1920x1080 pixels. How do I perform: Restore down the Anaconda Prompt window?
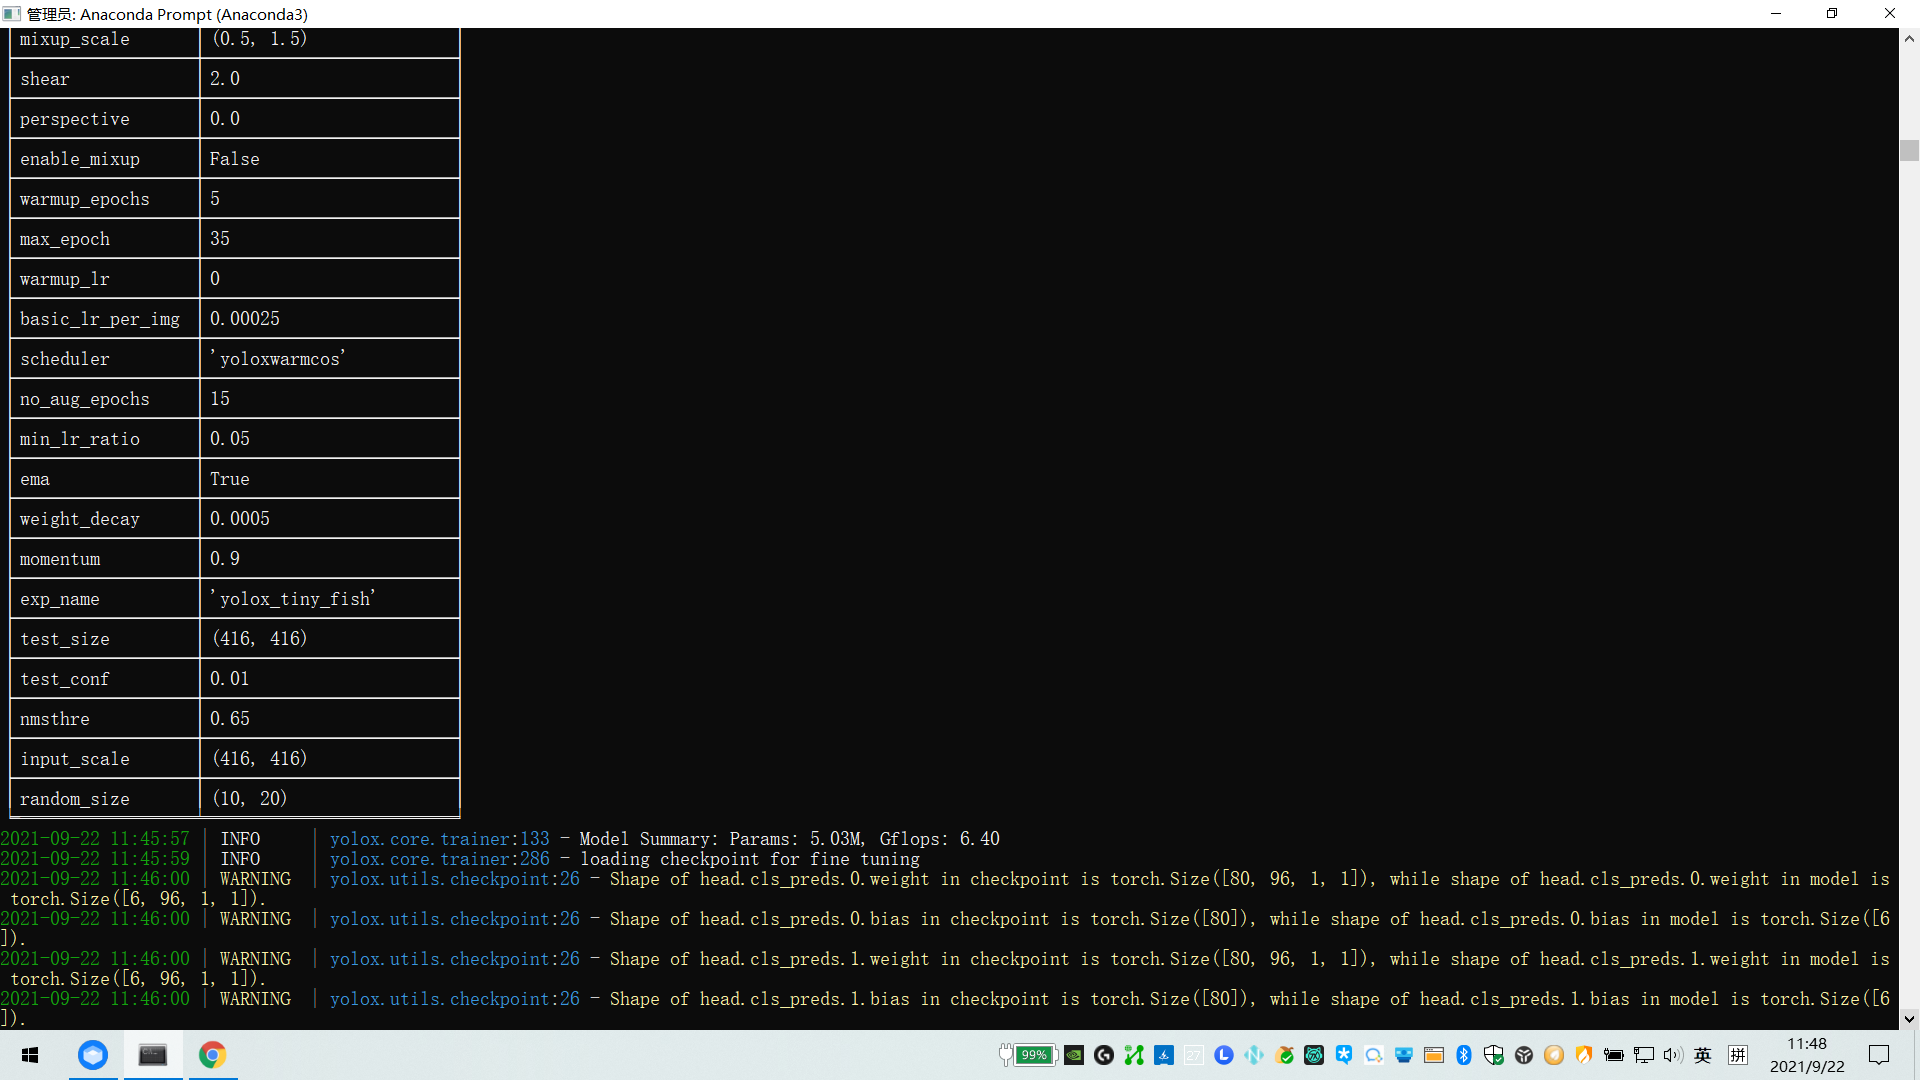point(1832,14)
